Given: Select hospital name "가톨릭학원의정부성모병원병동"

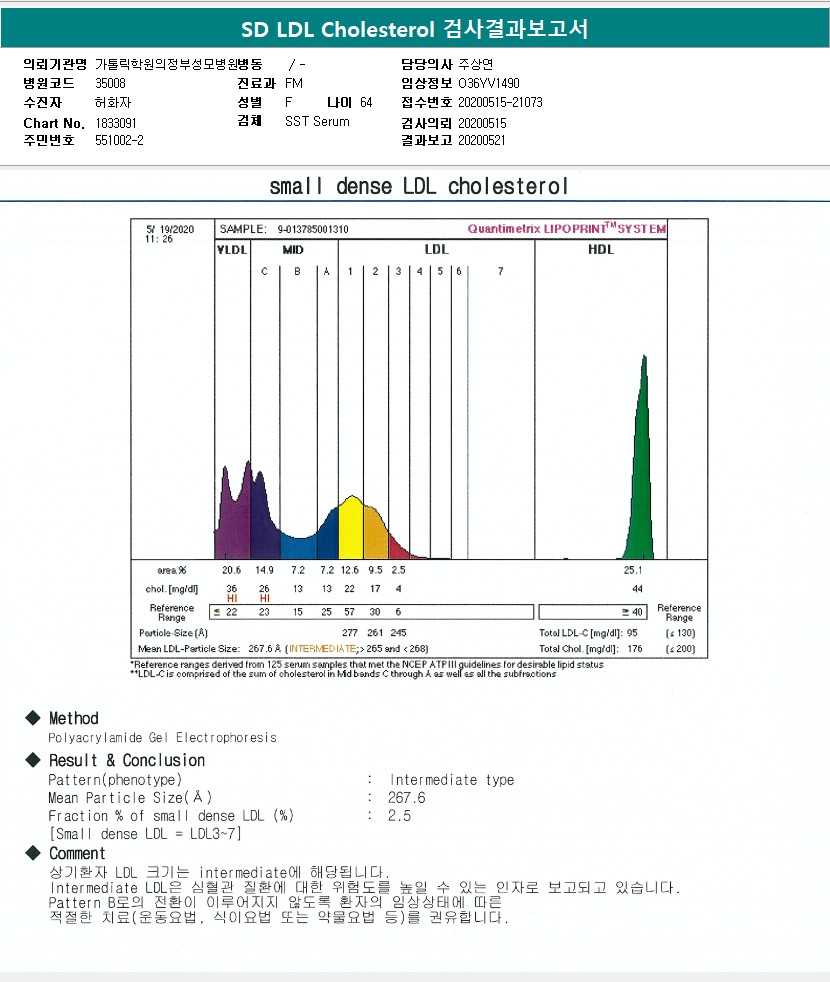Looking at the screenshot, I should click(x=179, y=65).
